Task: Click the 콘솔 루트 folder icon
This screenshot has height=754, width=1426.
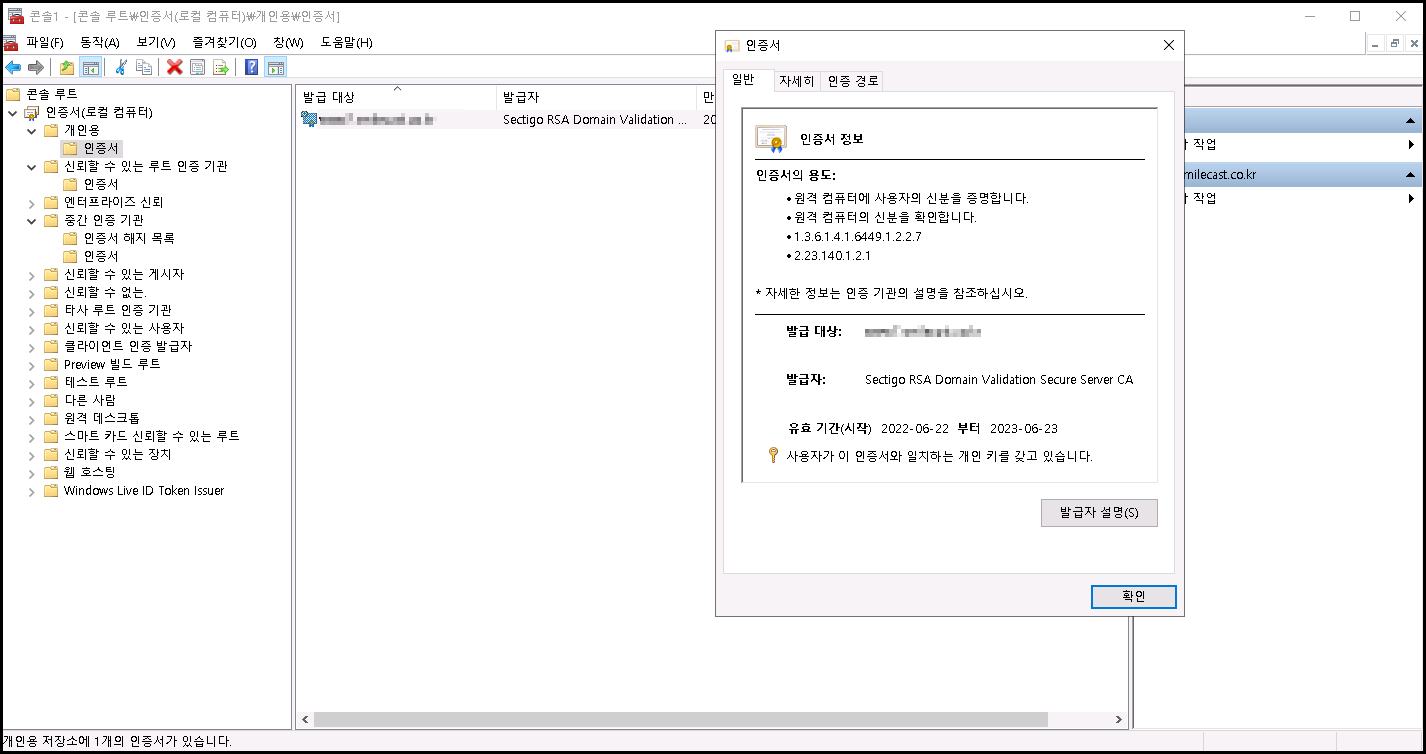Action: (x=12, y=94)
